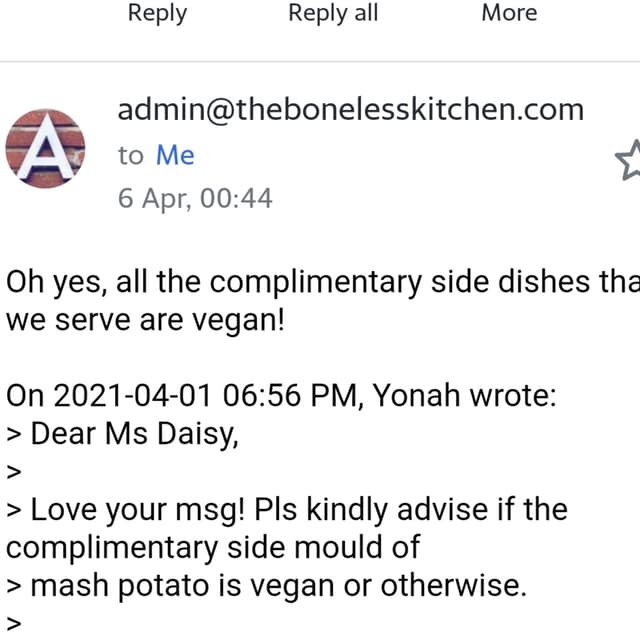Click the word "vegan!" in the reply
Screen dimensions: 640x640
tap(238, 321)
